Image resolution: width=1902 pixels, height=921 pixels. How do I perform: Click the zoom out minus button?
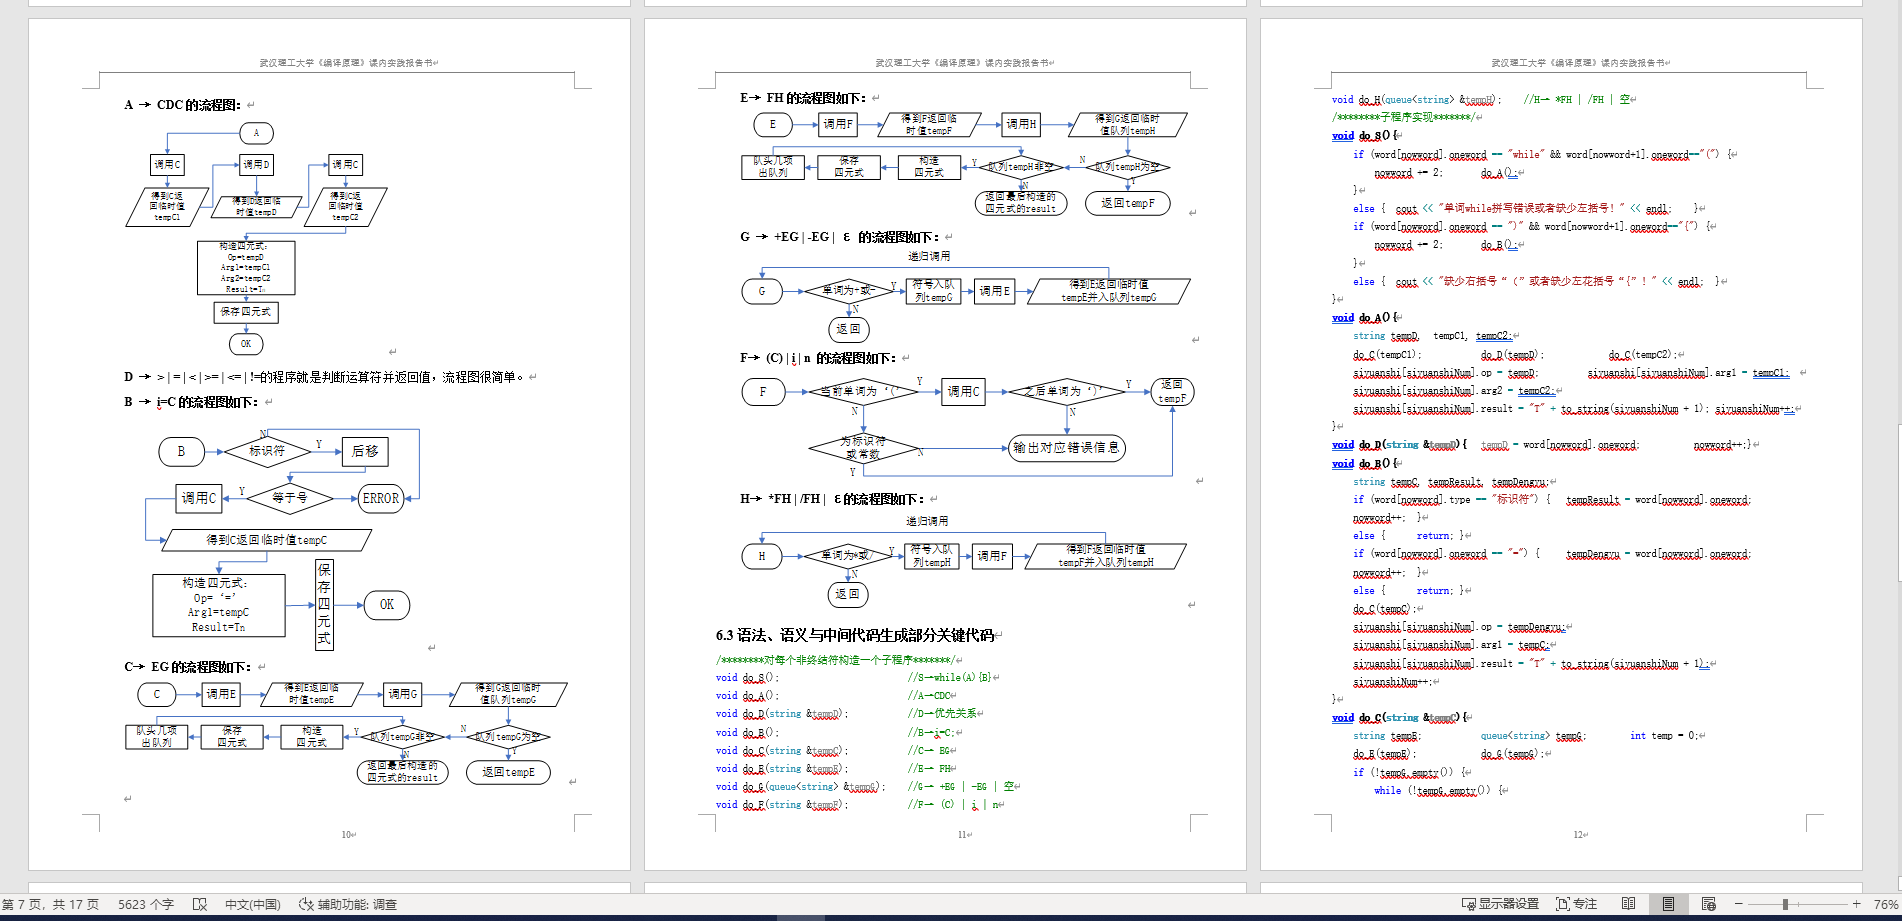[x=1739, y=904]
